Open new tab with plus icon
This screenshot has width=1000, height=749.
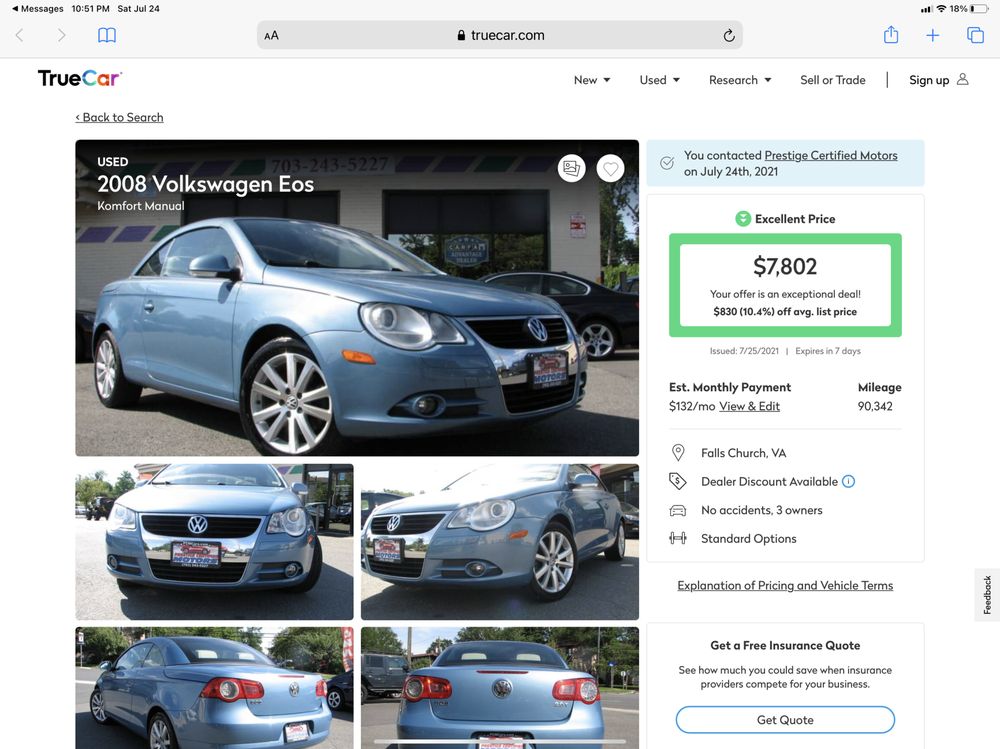[932, 35]
